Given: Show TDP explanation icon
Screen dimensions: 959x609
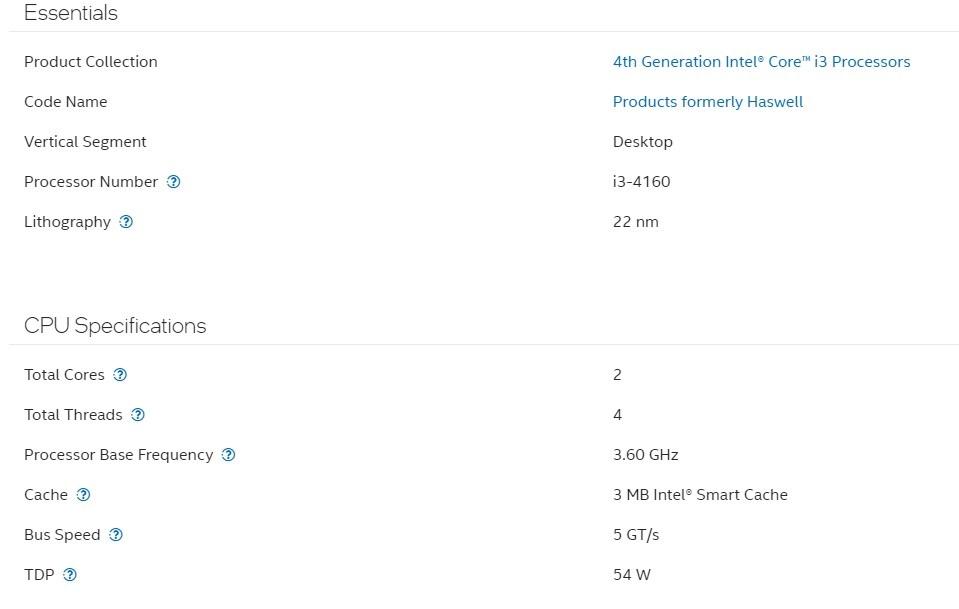Looking at the screenshot, I should 70,575.
